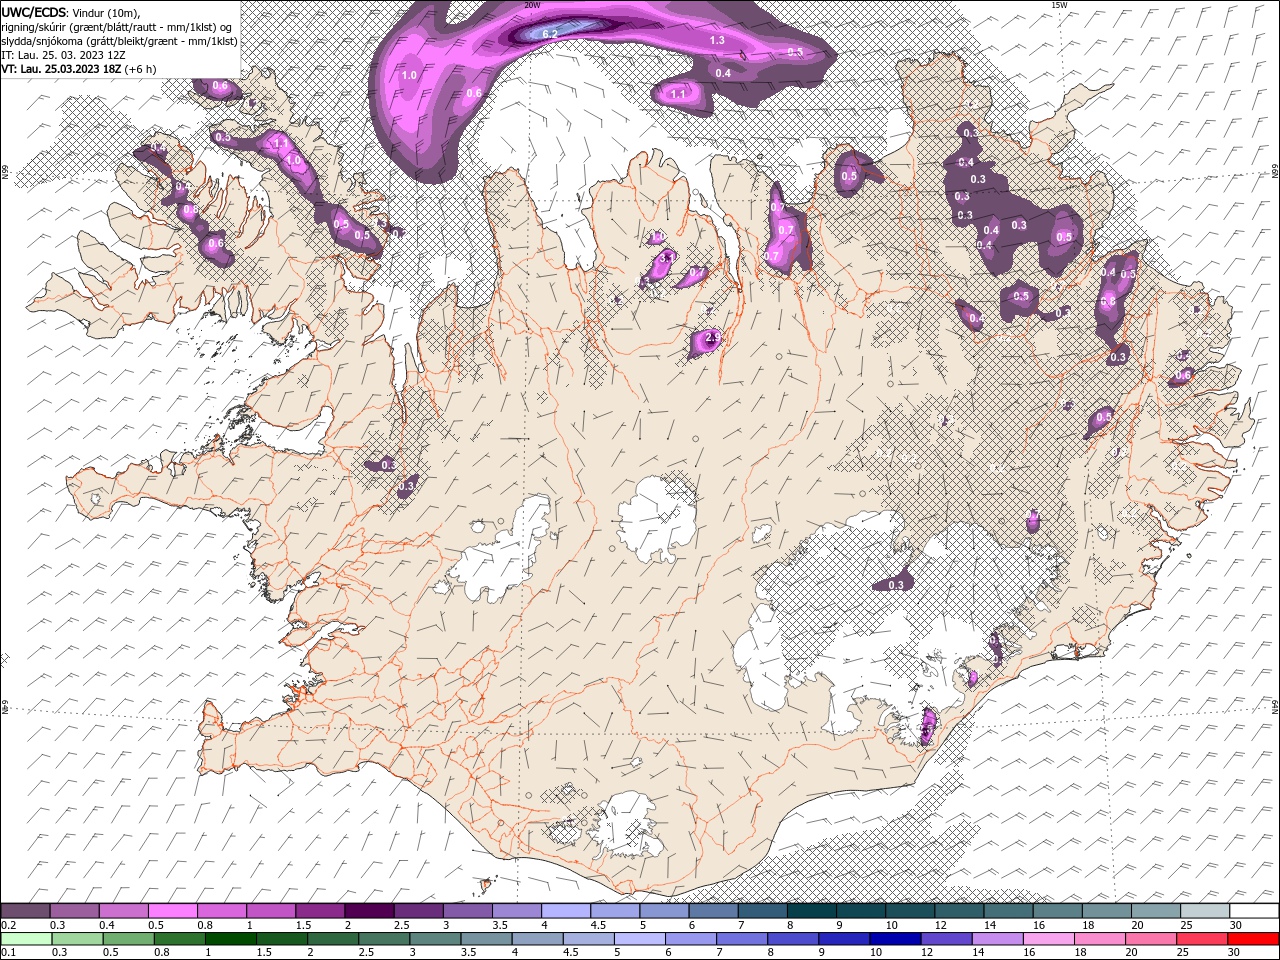This screenshot has height=960, width=1280.
Task: Select the 'IT: Lau. 25. 03. 2023 12Z' line
Action: click(x=63, y=55)
